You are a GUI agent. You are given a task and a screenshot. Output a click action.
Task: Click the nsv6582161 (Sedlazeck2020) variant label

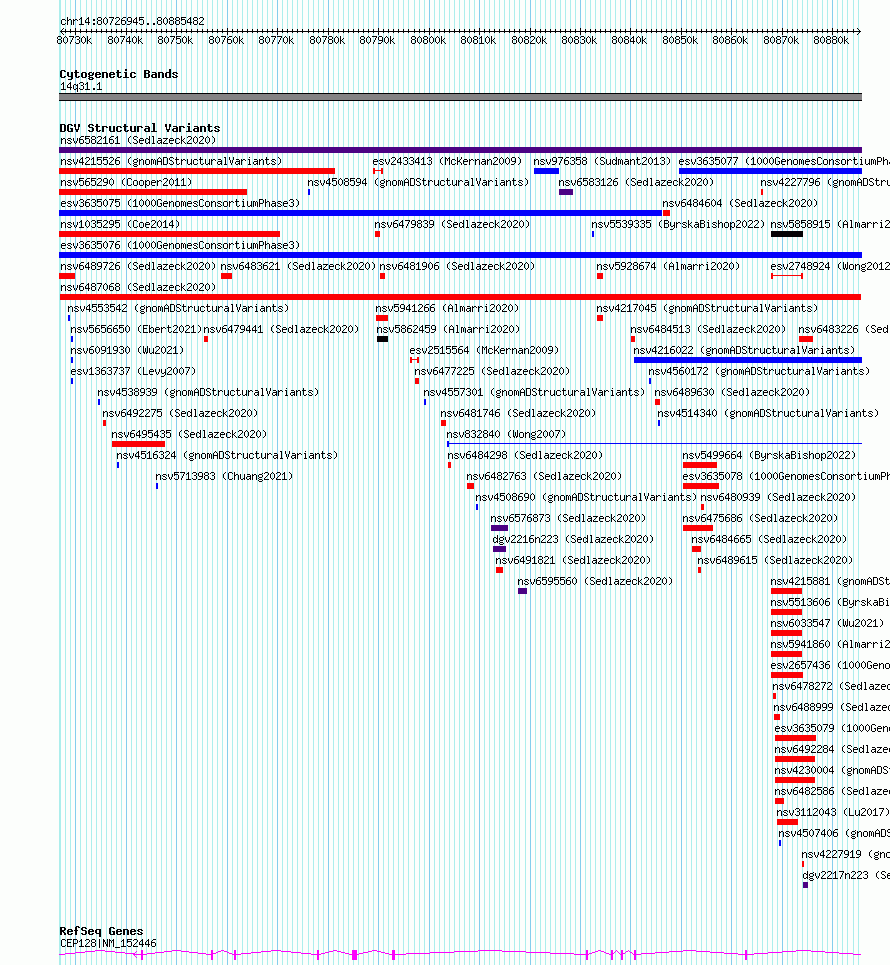[x=138, y=140]
